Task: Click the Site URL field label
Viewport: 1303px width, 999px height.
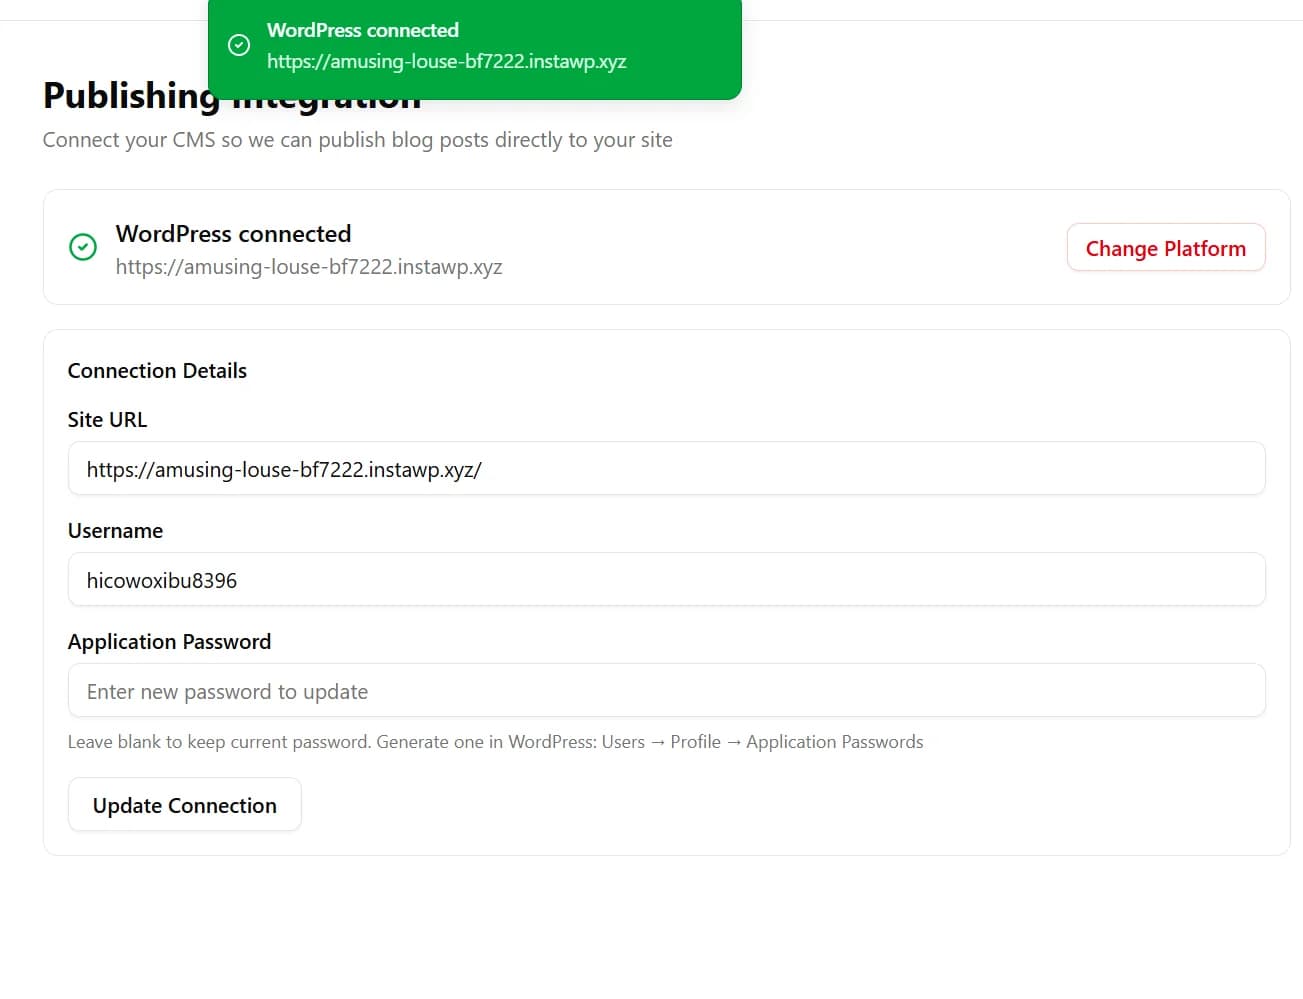Action: point(107,419)
